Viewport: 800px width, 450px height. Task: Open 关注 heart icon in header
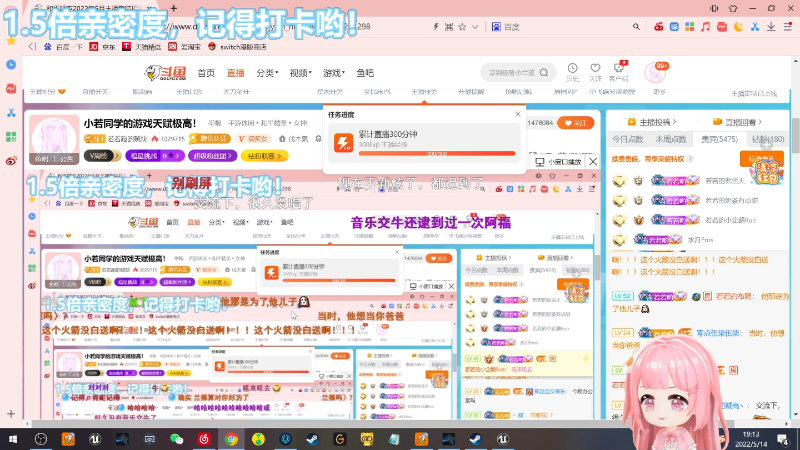(595, 72)
